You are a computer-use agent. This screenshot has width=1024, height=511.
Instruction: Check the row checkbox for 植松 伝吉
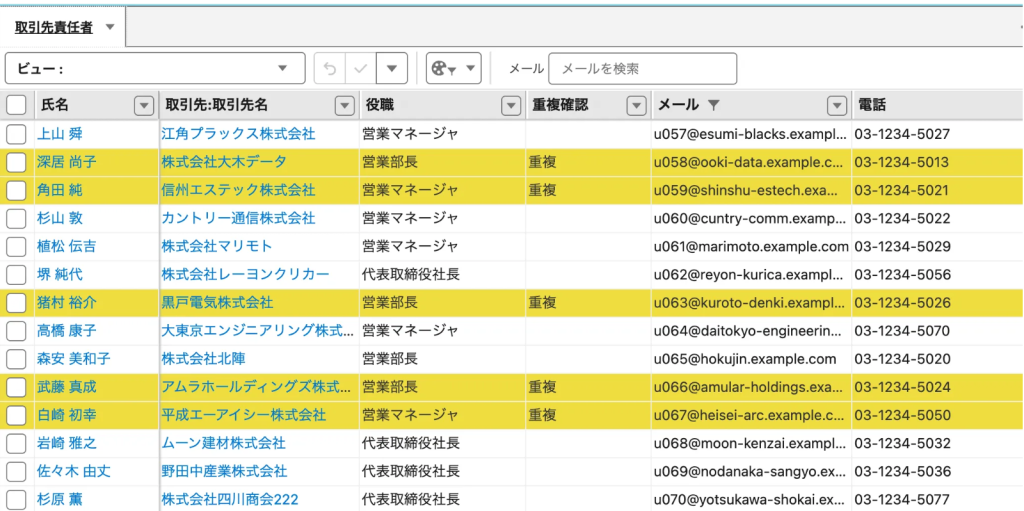point(16,246)
